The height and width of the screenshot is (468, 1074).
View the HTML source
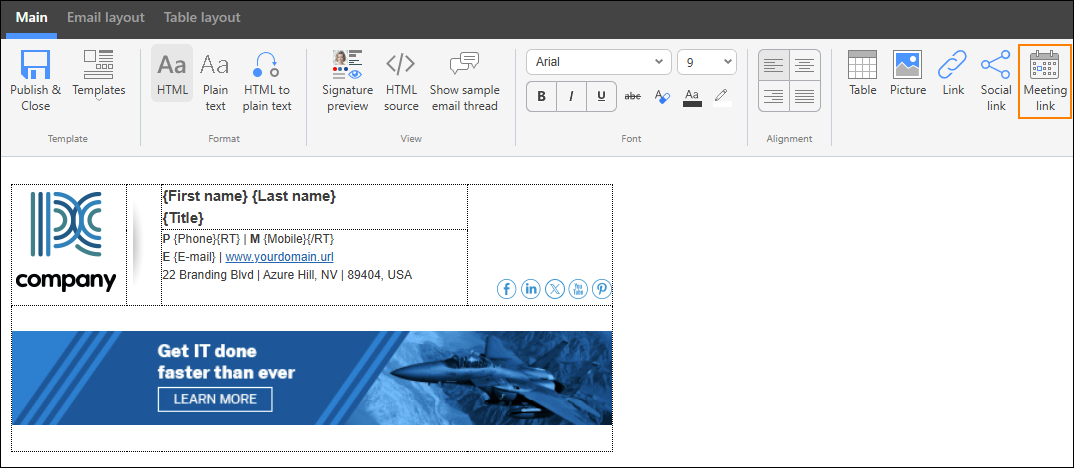[x=401, y=80]
